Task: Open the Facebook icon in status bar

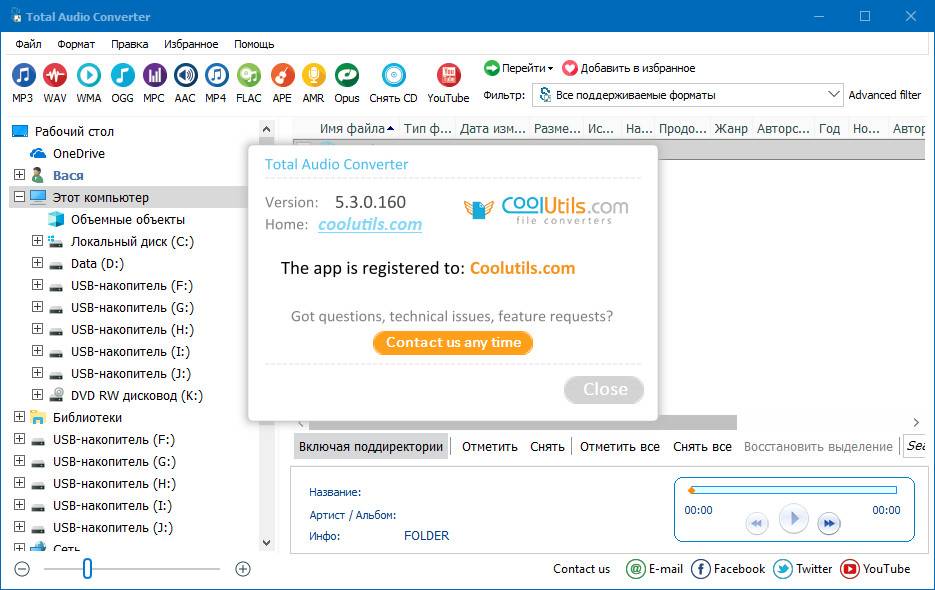Action: [x=701, y=569]
